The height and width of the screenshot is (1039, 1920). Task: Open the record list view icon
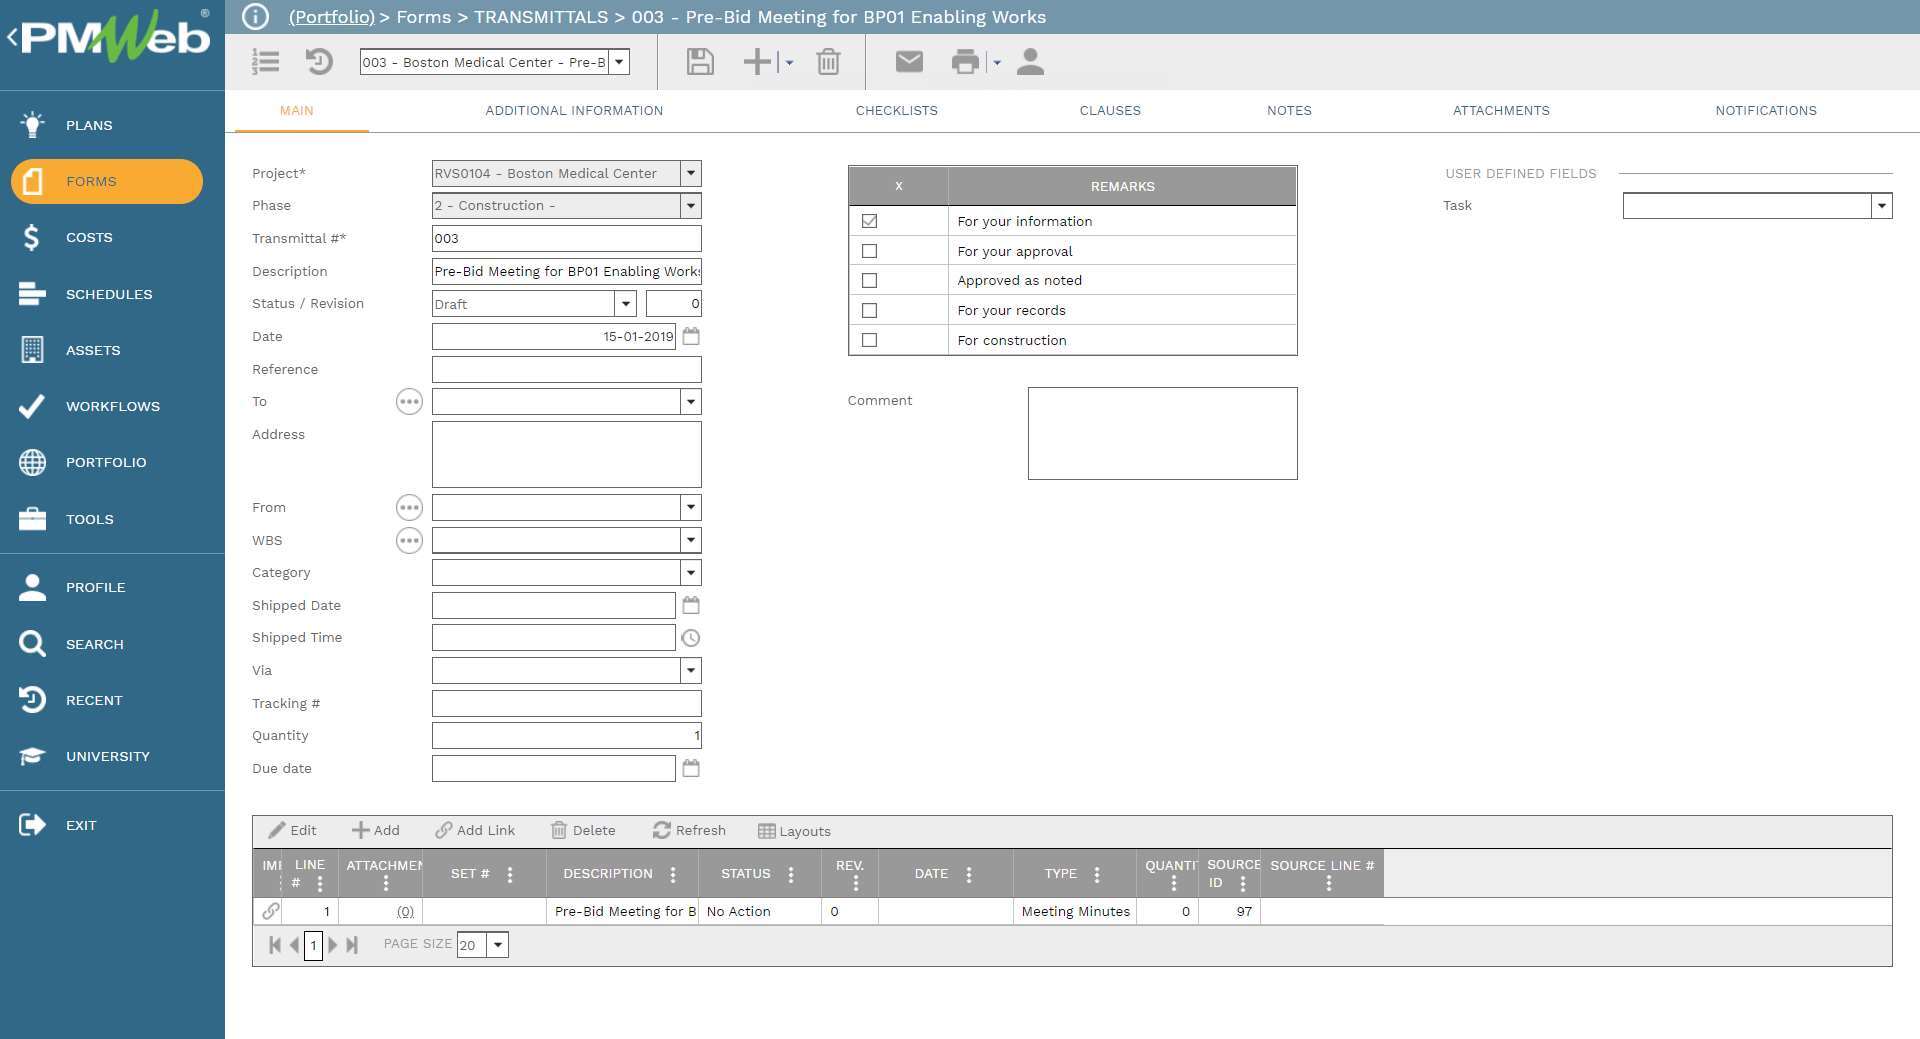click(265, 62)
